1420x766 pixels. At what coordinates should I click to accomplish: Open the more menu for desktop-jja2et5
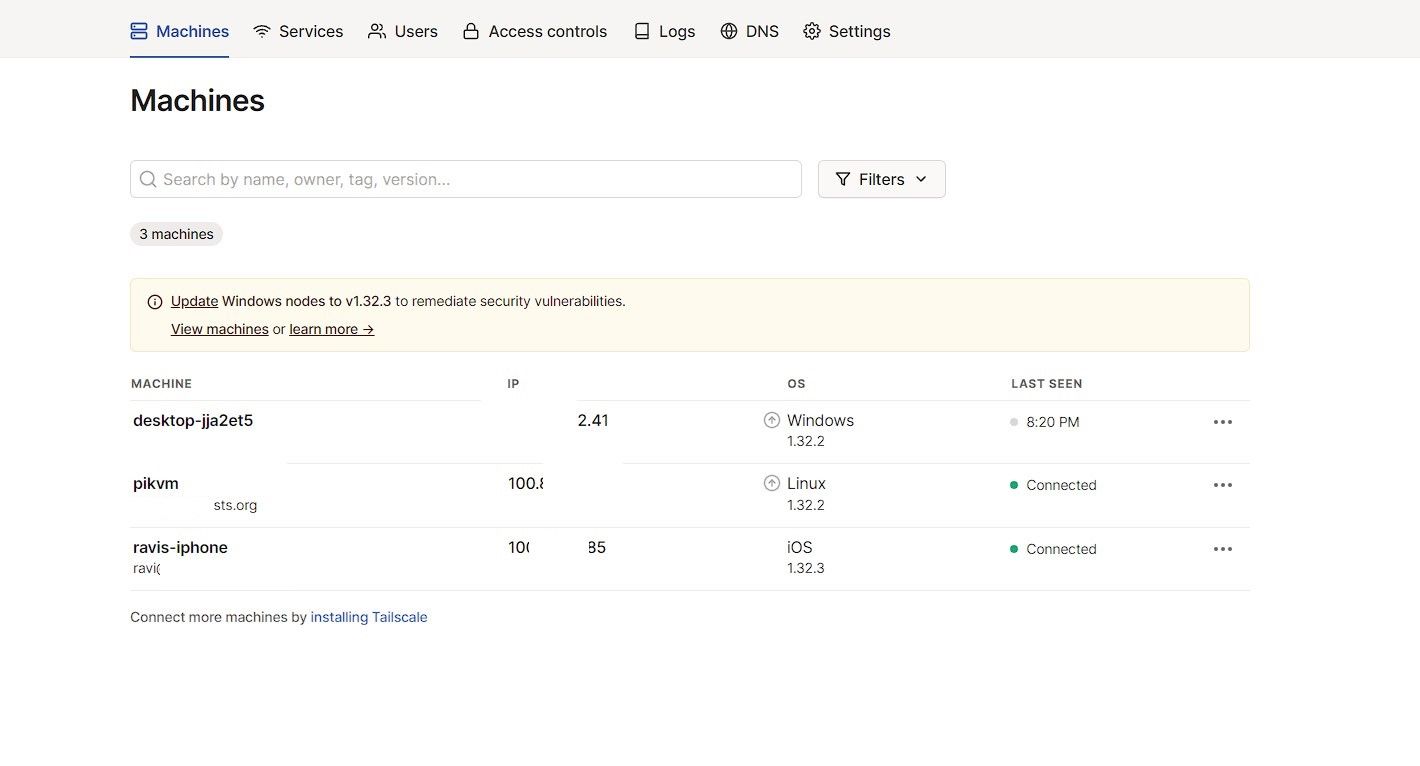click(x=1223, y=422)
